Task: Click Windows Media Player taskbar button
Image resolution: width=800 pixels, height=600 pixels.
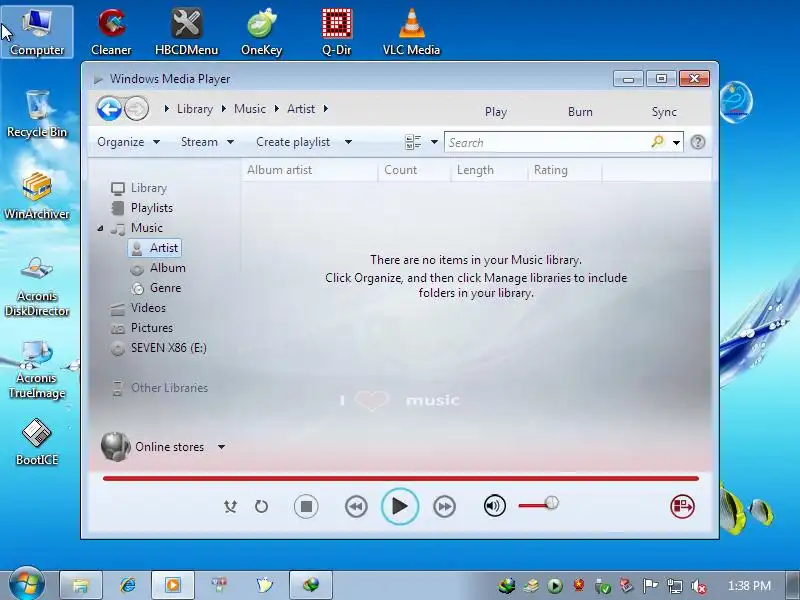Action: click(172, 585)
